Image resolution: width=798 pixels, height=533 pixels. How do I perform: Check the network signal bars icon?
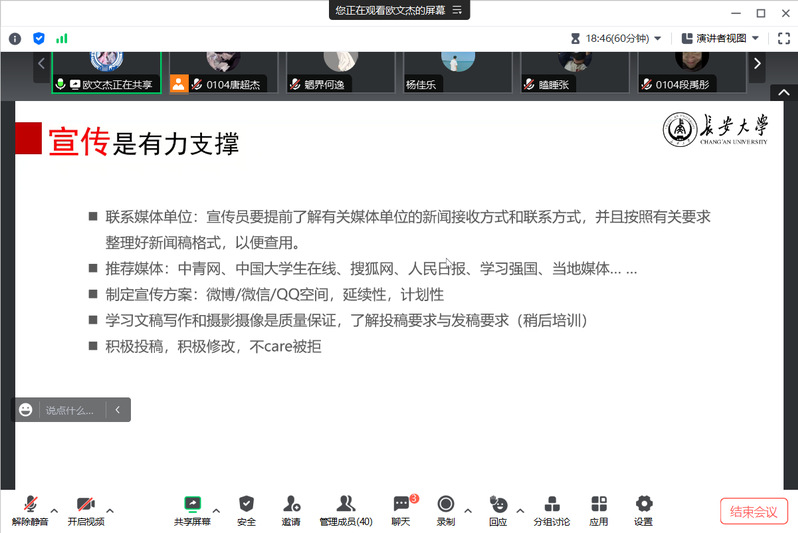click(62, 38)
